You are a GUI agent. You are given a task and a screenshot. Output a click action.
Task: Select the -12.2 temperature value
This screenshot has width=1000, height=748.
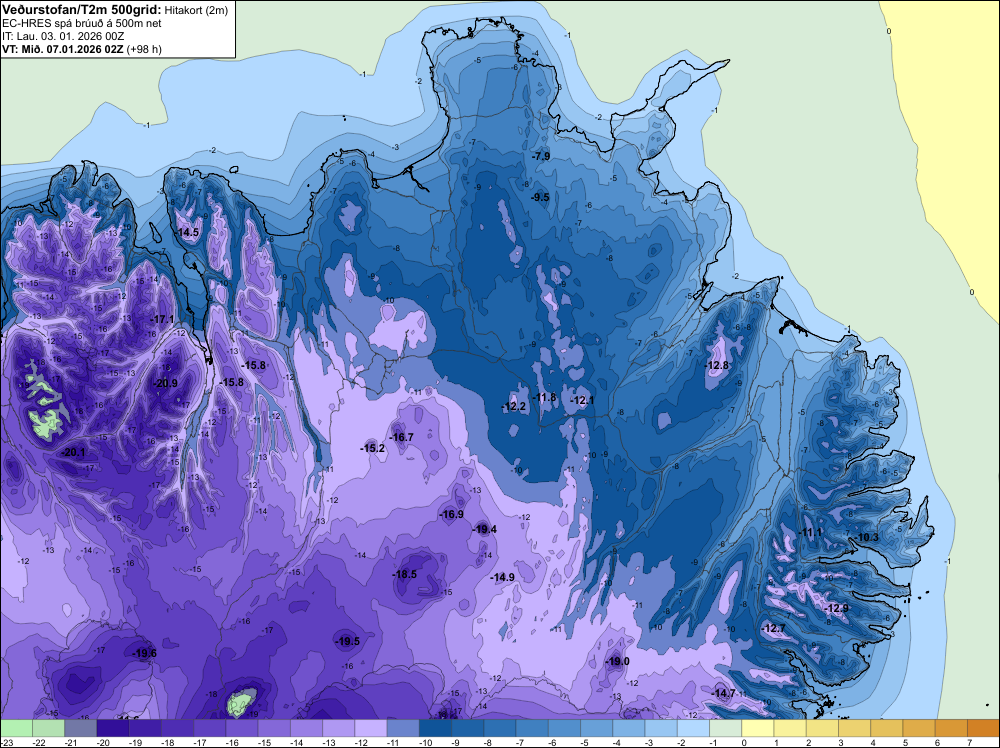514,406
